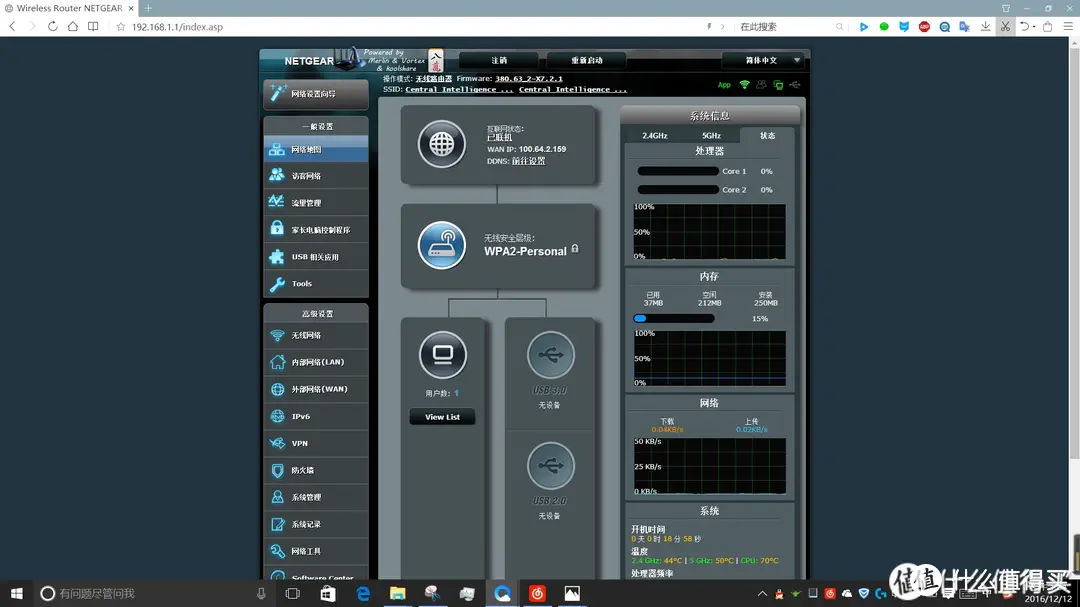
Task: Open 外部网络(WAN) settings
Action: pos(315,389)
